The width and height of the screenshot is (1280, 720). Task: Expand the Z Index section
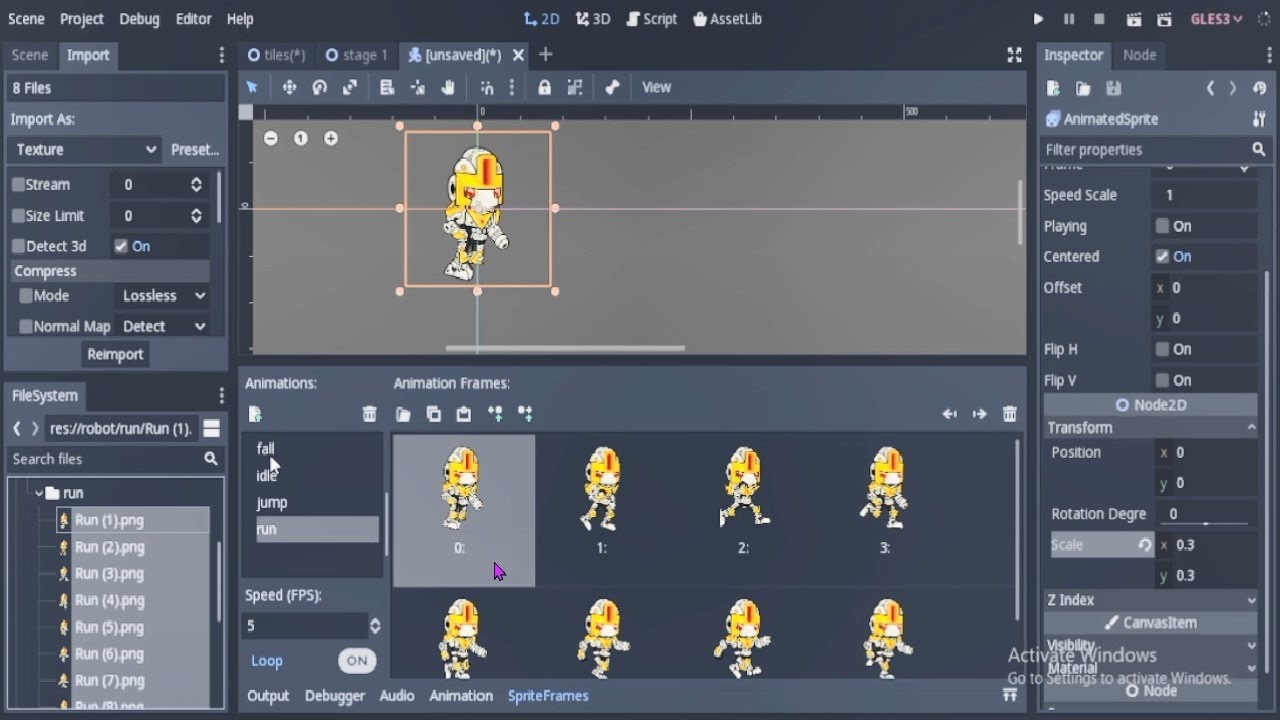click(x=1150, y=600)
